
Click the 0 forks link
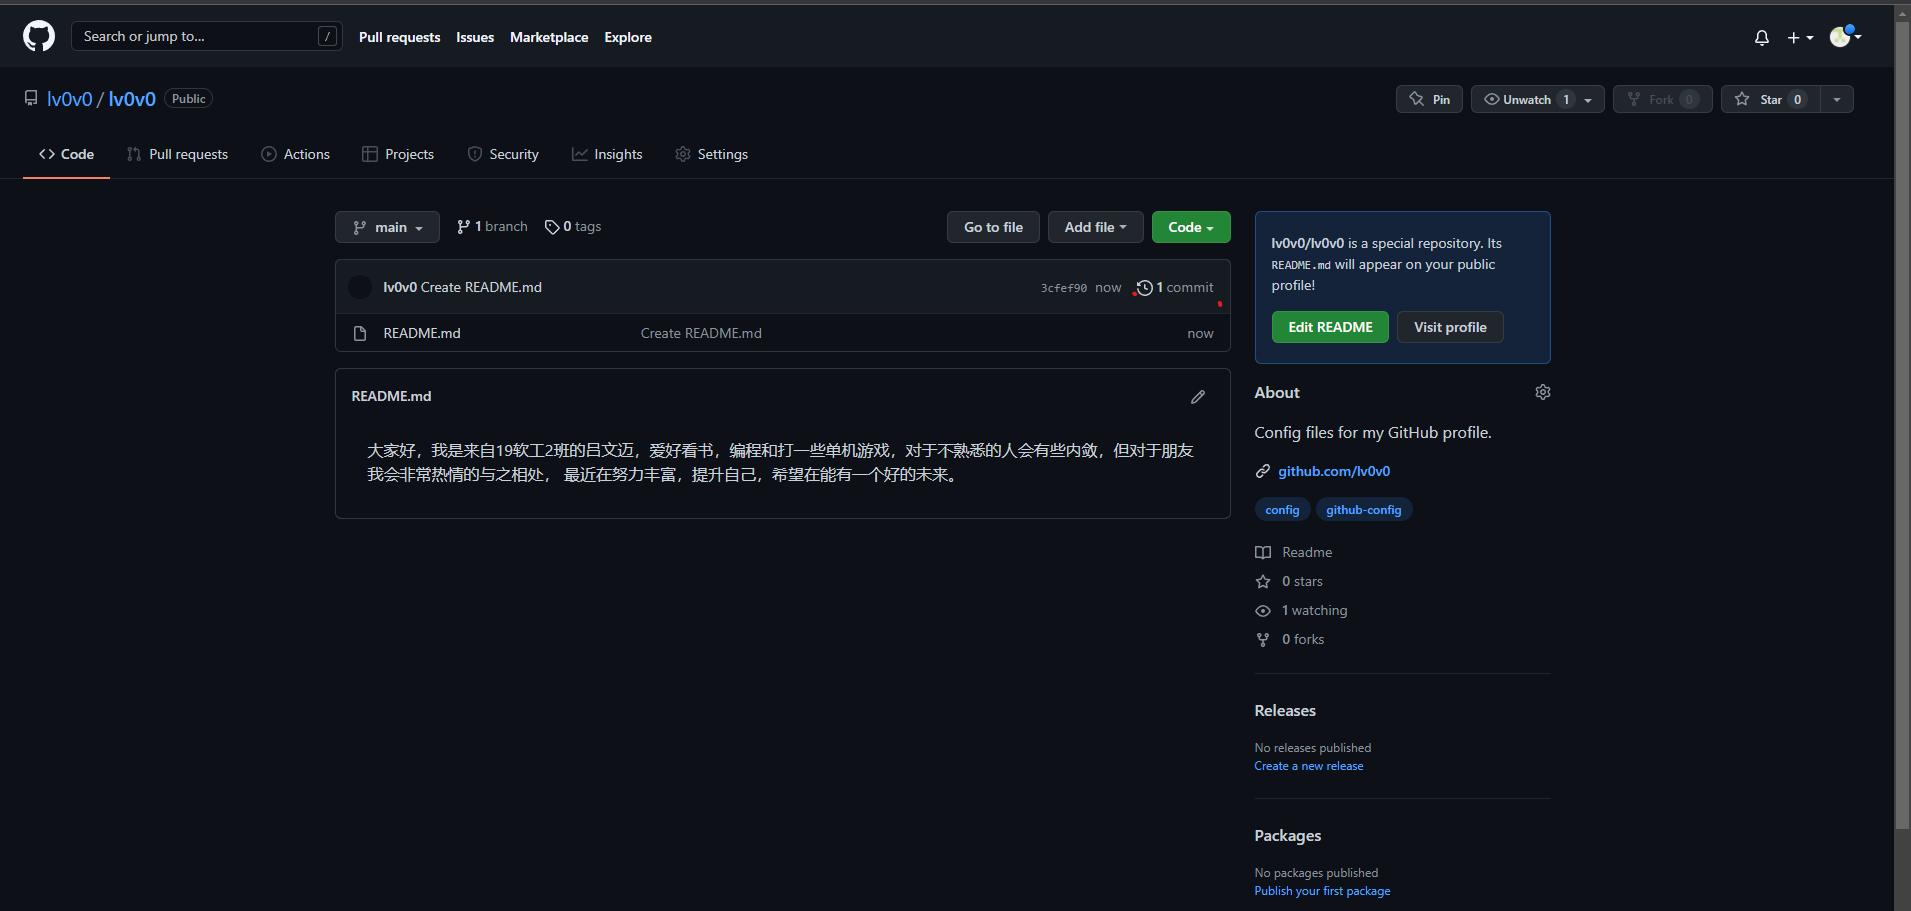click(1303, 640)
